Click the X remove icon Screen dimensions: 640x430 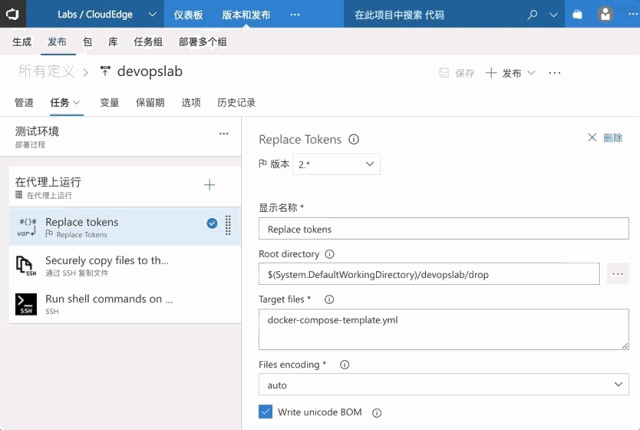(x=592, y=137)
